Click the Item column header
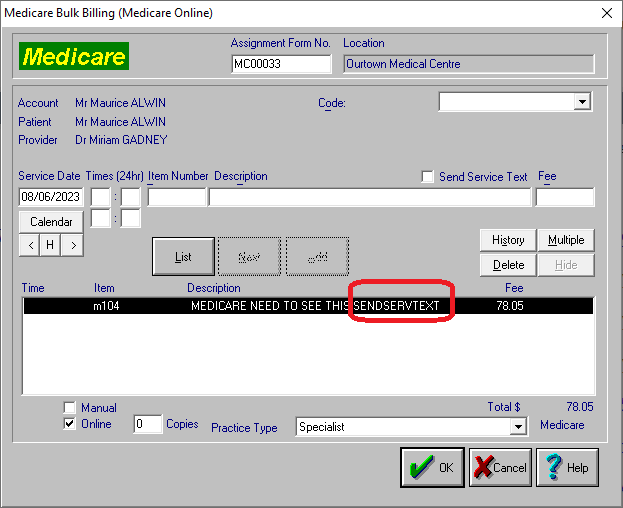 (x=104, y=288)
